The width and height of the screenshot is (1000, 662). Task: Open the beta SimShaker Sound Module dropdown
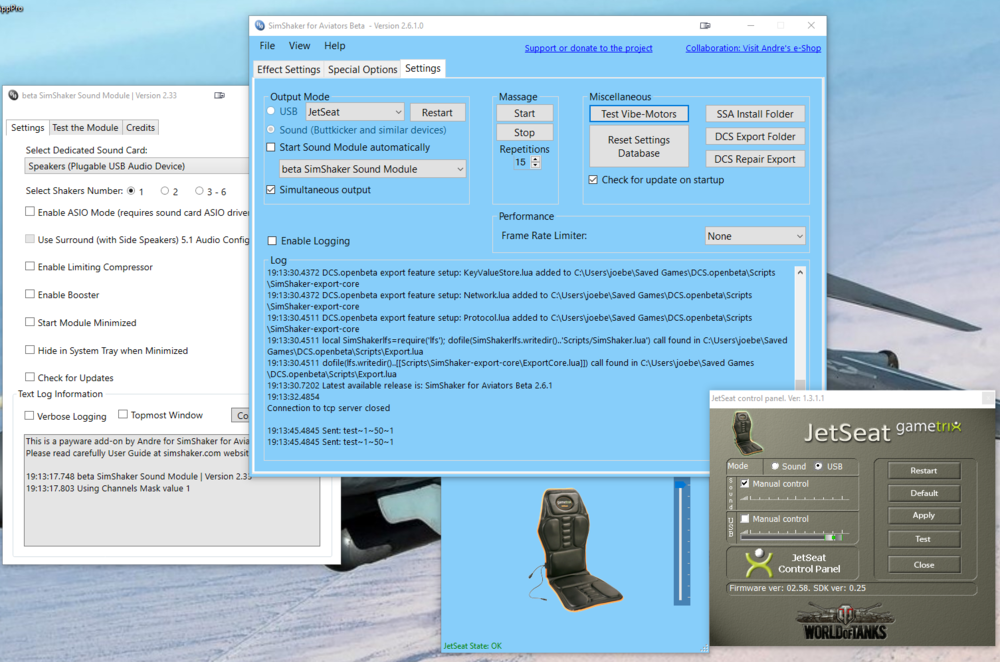point(372,170)
